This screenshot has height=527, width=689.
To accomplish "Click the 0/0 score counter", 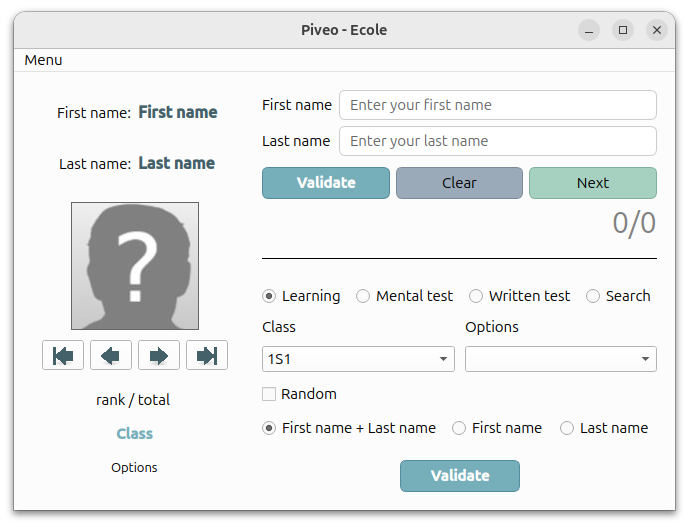I will [634, 223].
